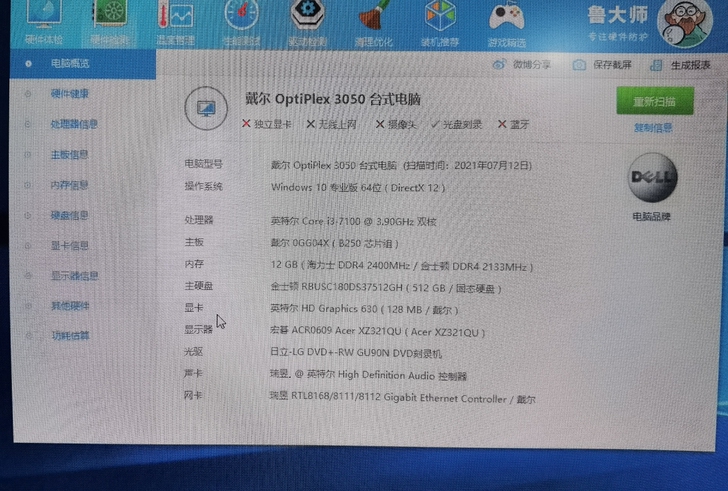Click the checkmark beside 光盘刻录
The height and width of the screenshot is (491, 728).
(x=435, y=124)
